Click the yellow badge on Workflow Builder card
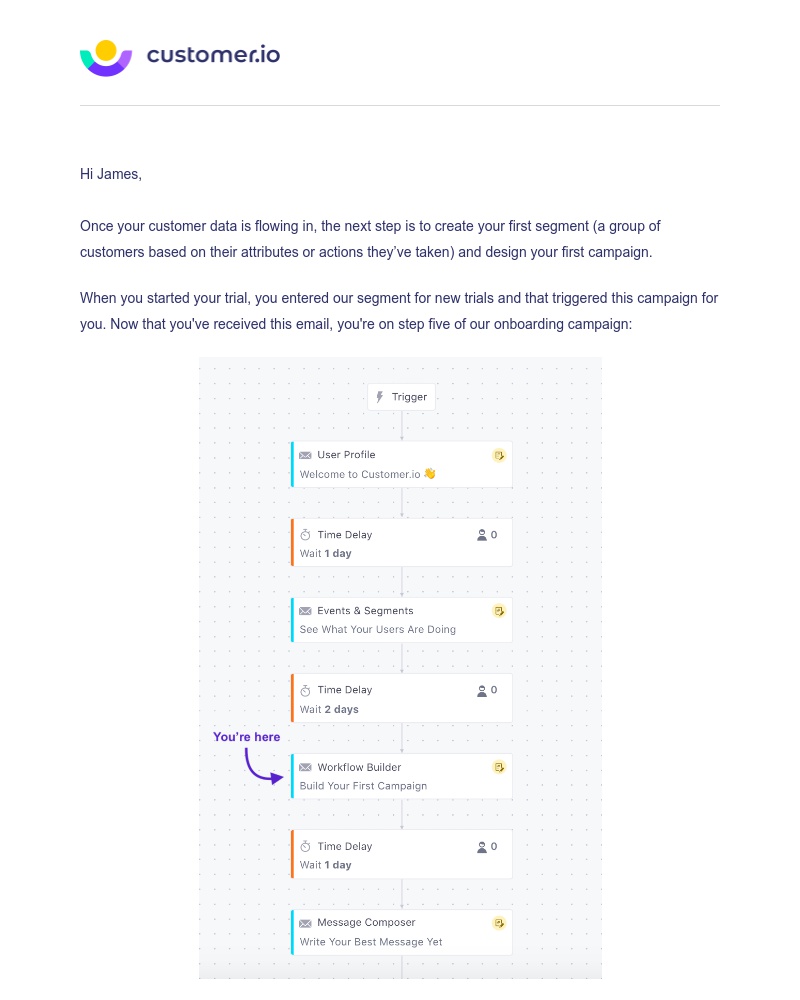Screen dimensions: 800x1000 pyautogui.click(x=499, y=767)
